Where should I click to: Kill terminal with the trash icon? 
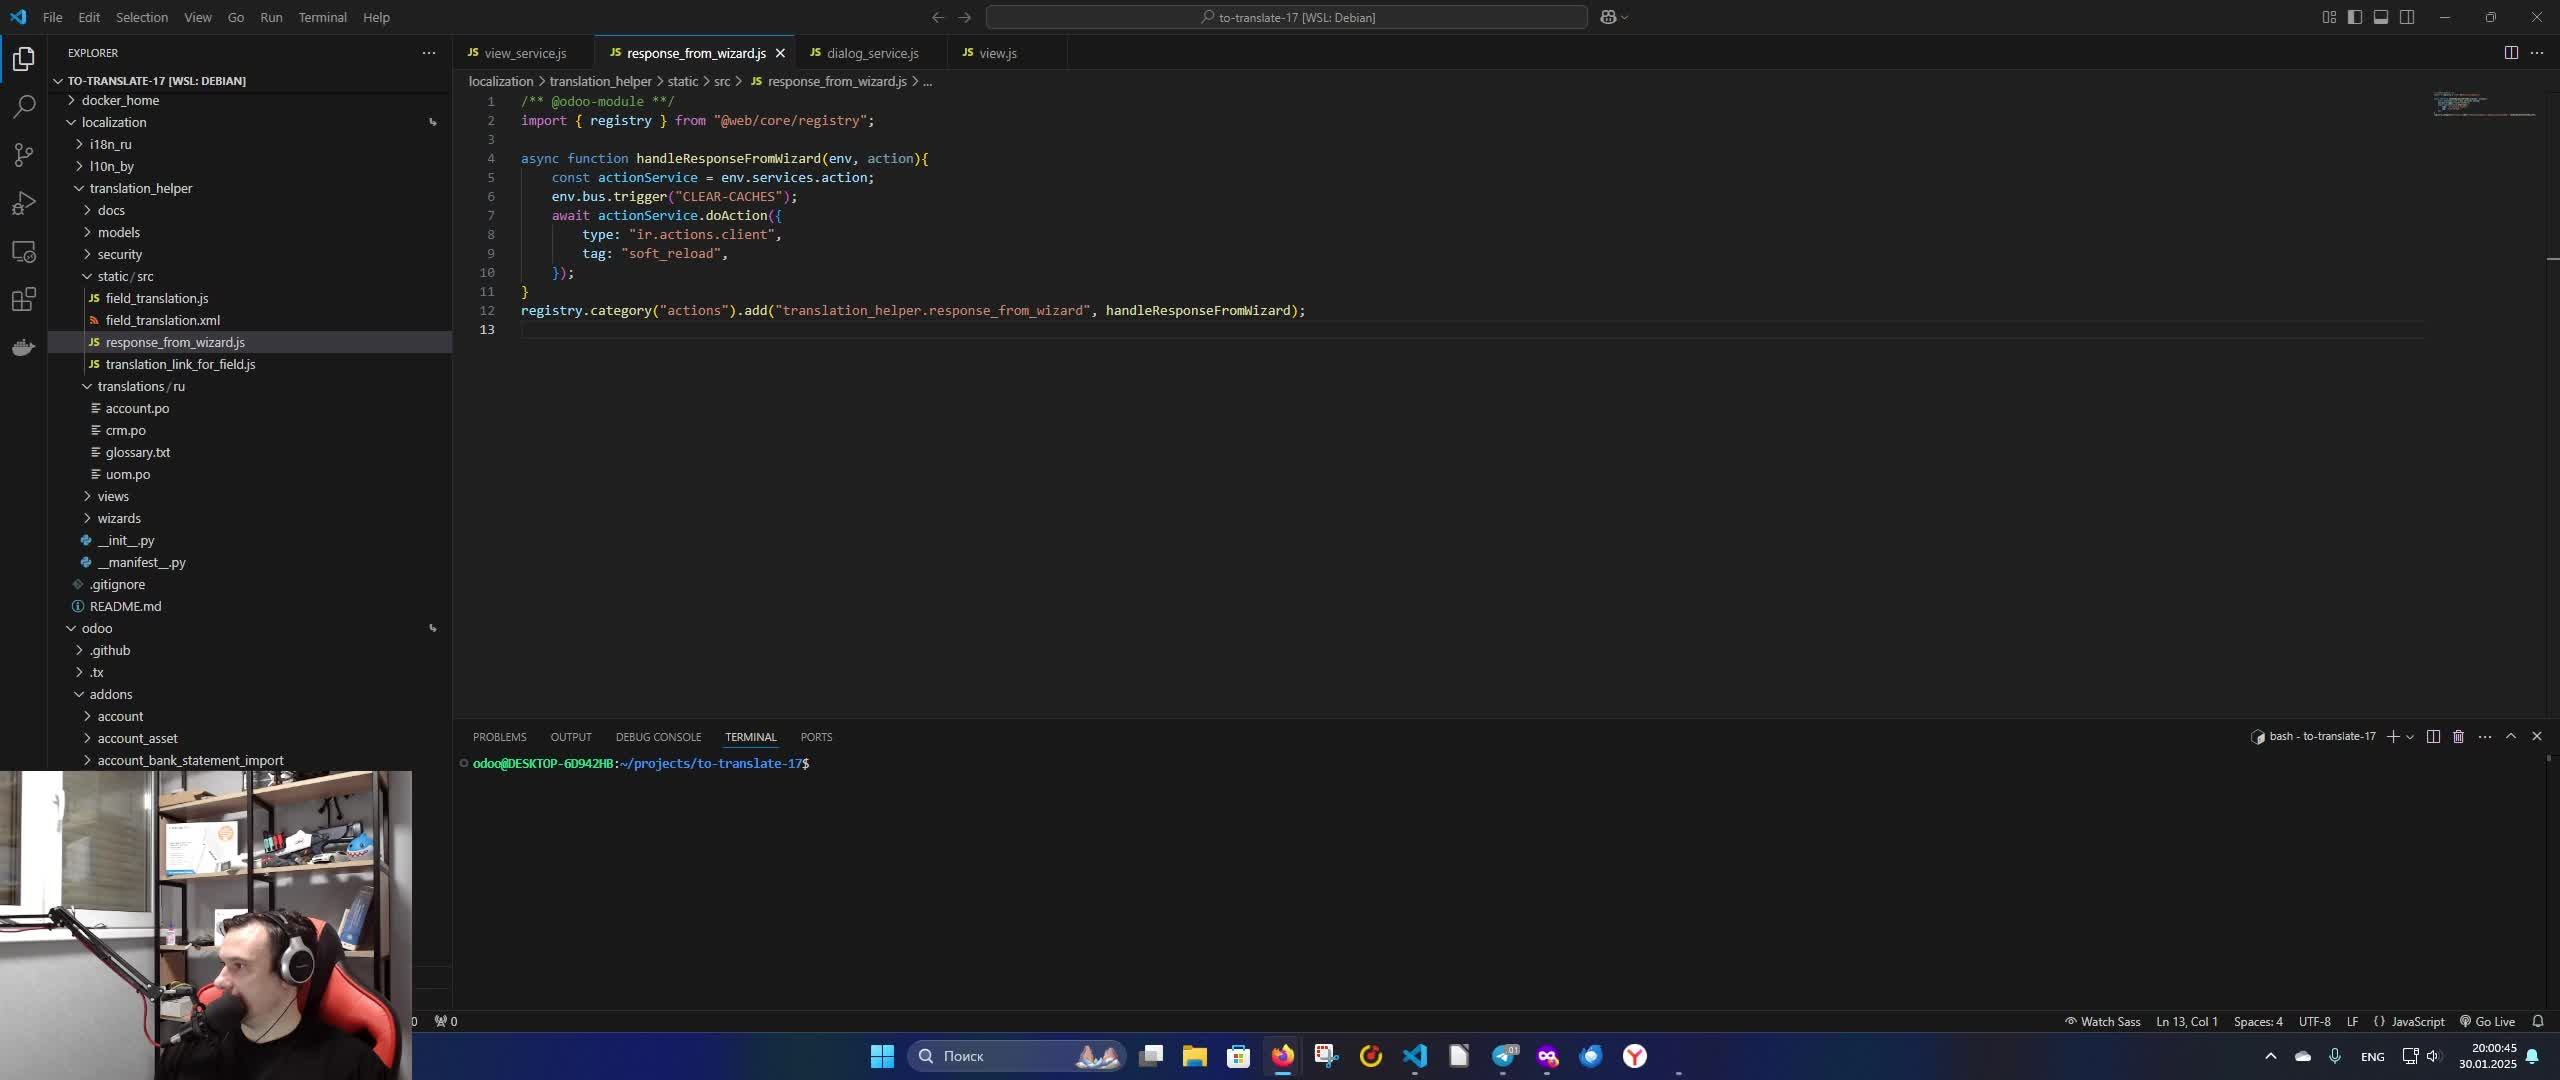point(2458,737)
